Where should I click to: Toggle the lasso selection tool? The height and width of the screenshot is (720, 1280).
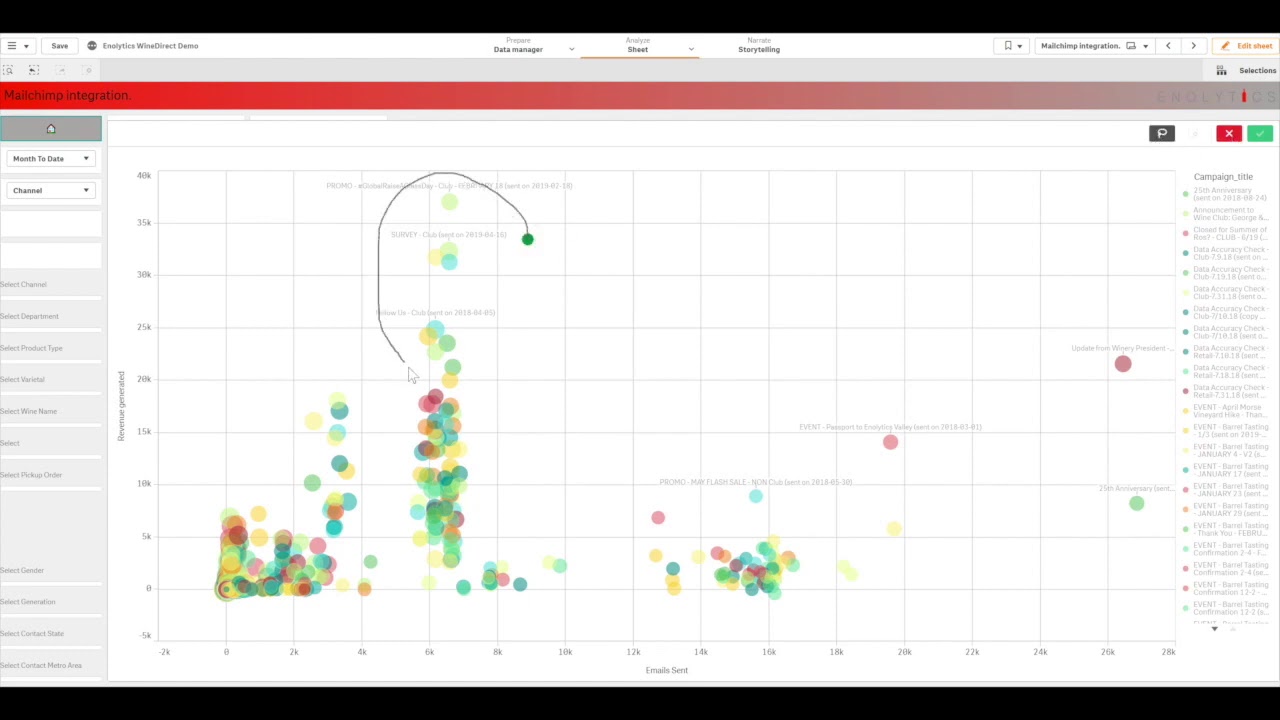tap(1162, 133)
